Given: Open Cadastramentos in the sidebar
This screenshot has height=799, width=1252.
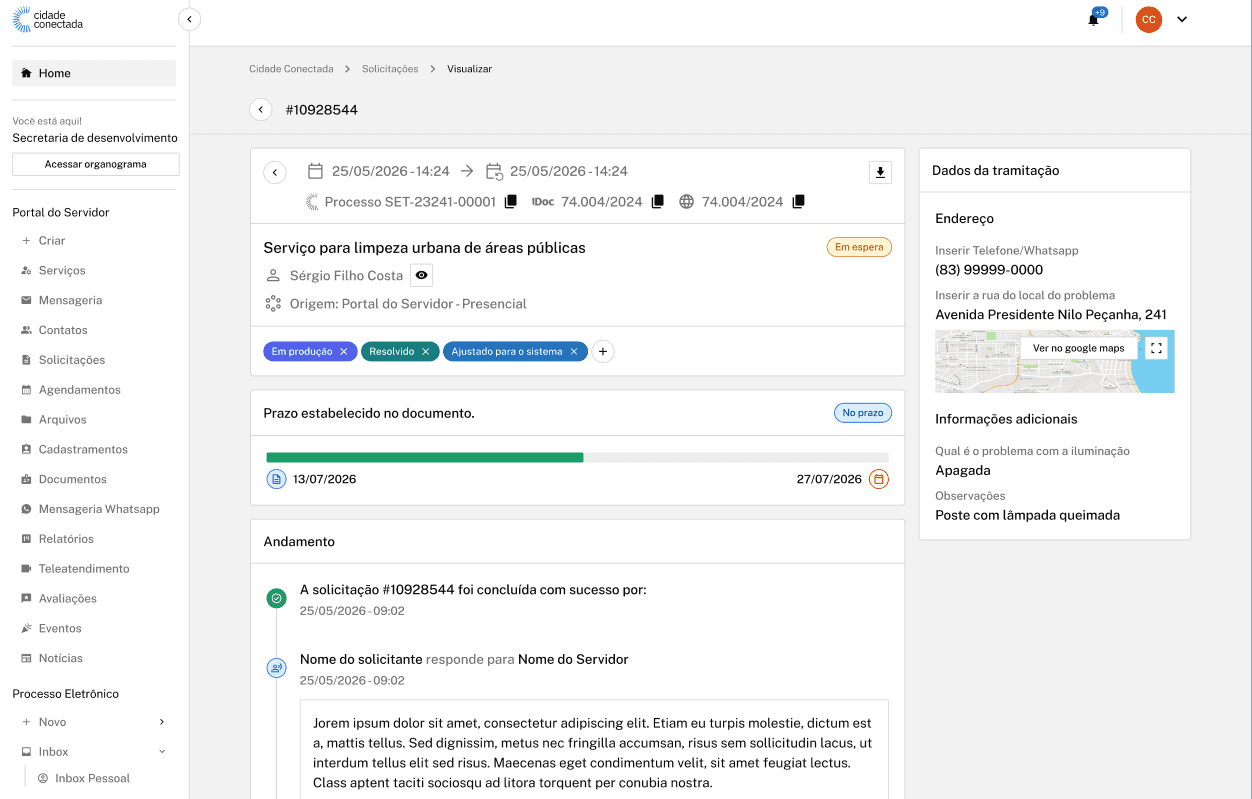Looking at the screenshot, I should 83,450.
